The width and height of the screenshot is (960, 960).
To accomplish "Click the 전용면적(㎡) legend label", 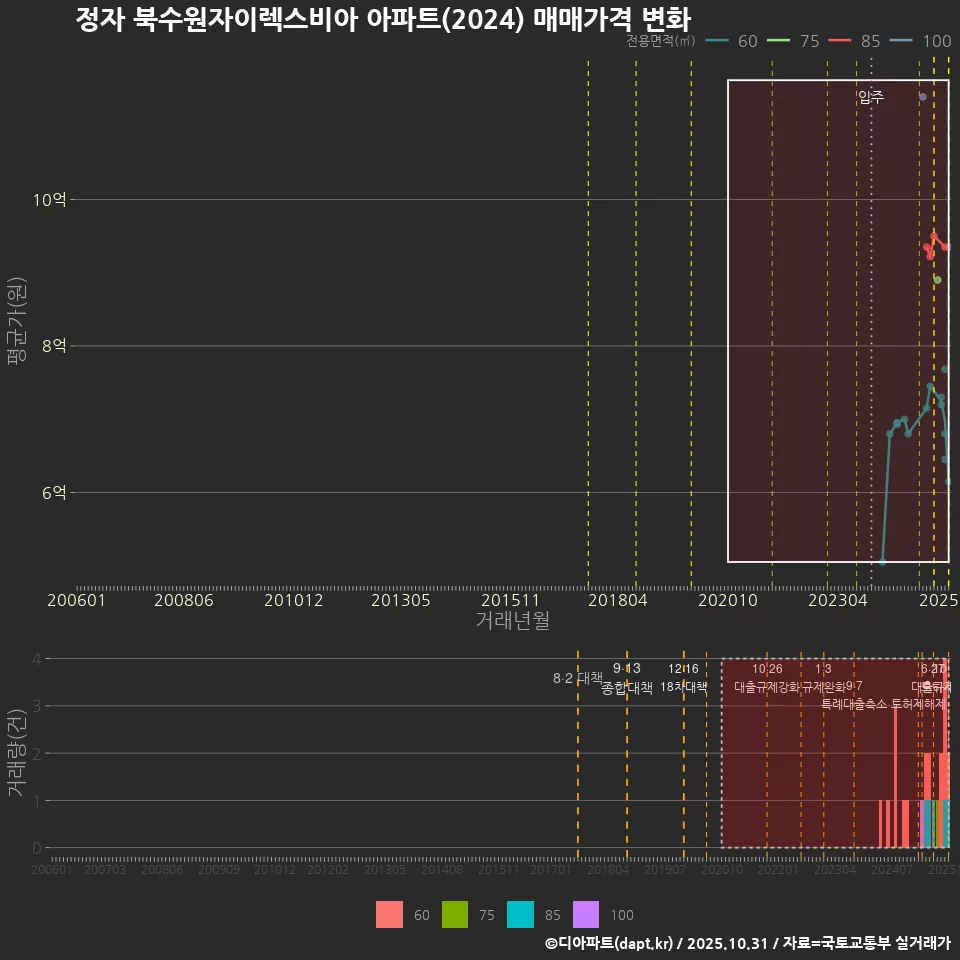I will tap(661, 41).
